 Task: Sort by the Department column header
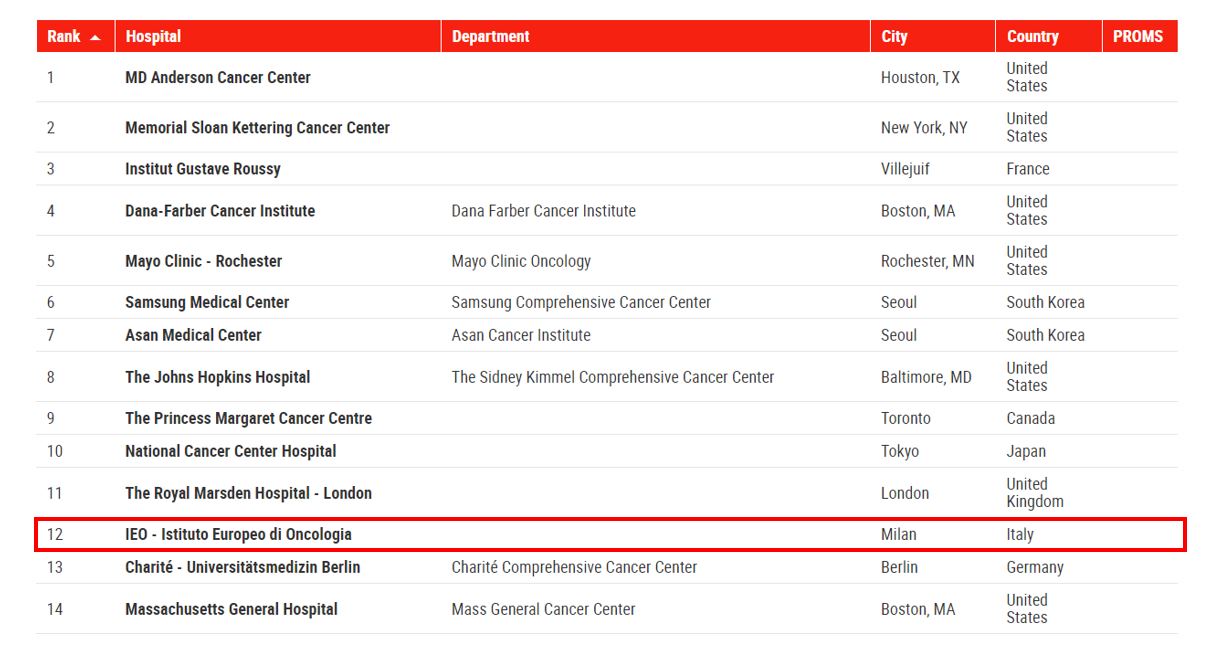click(490, 36)
